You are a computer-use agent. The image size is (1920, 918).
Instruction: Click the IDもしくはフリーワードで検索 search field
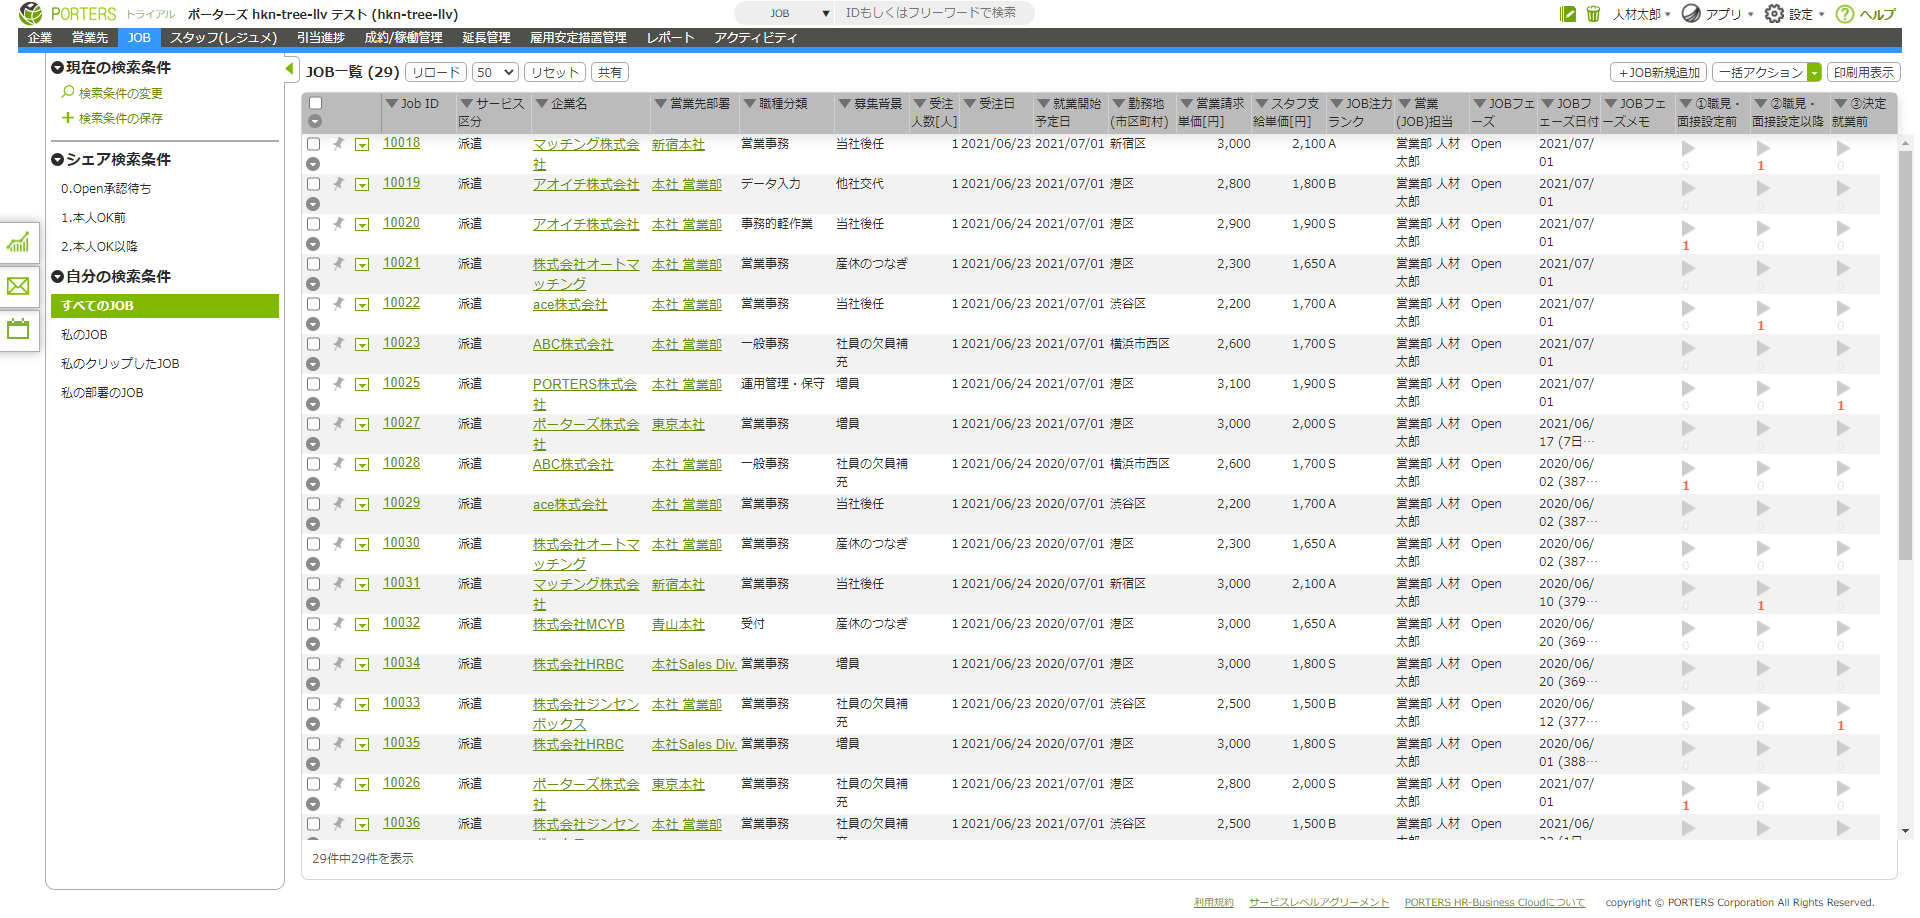point(935,13)
